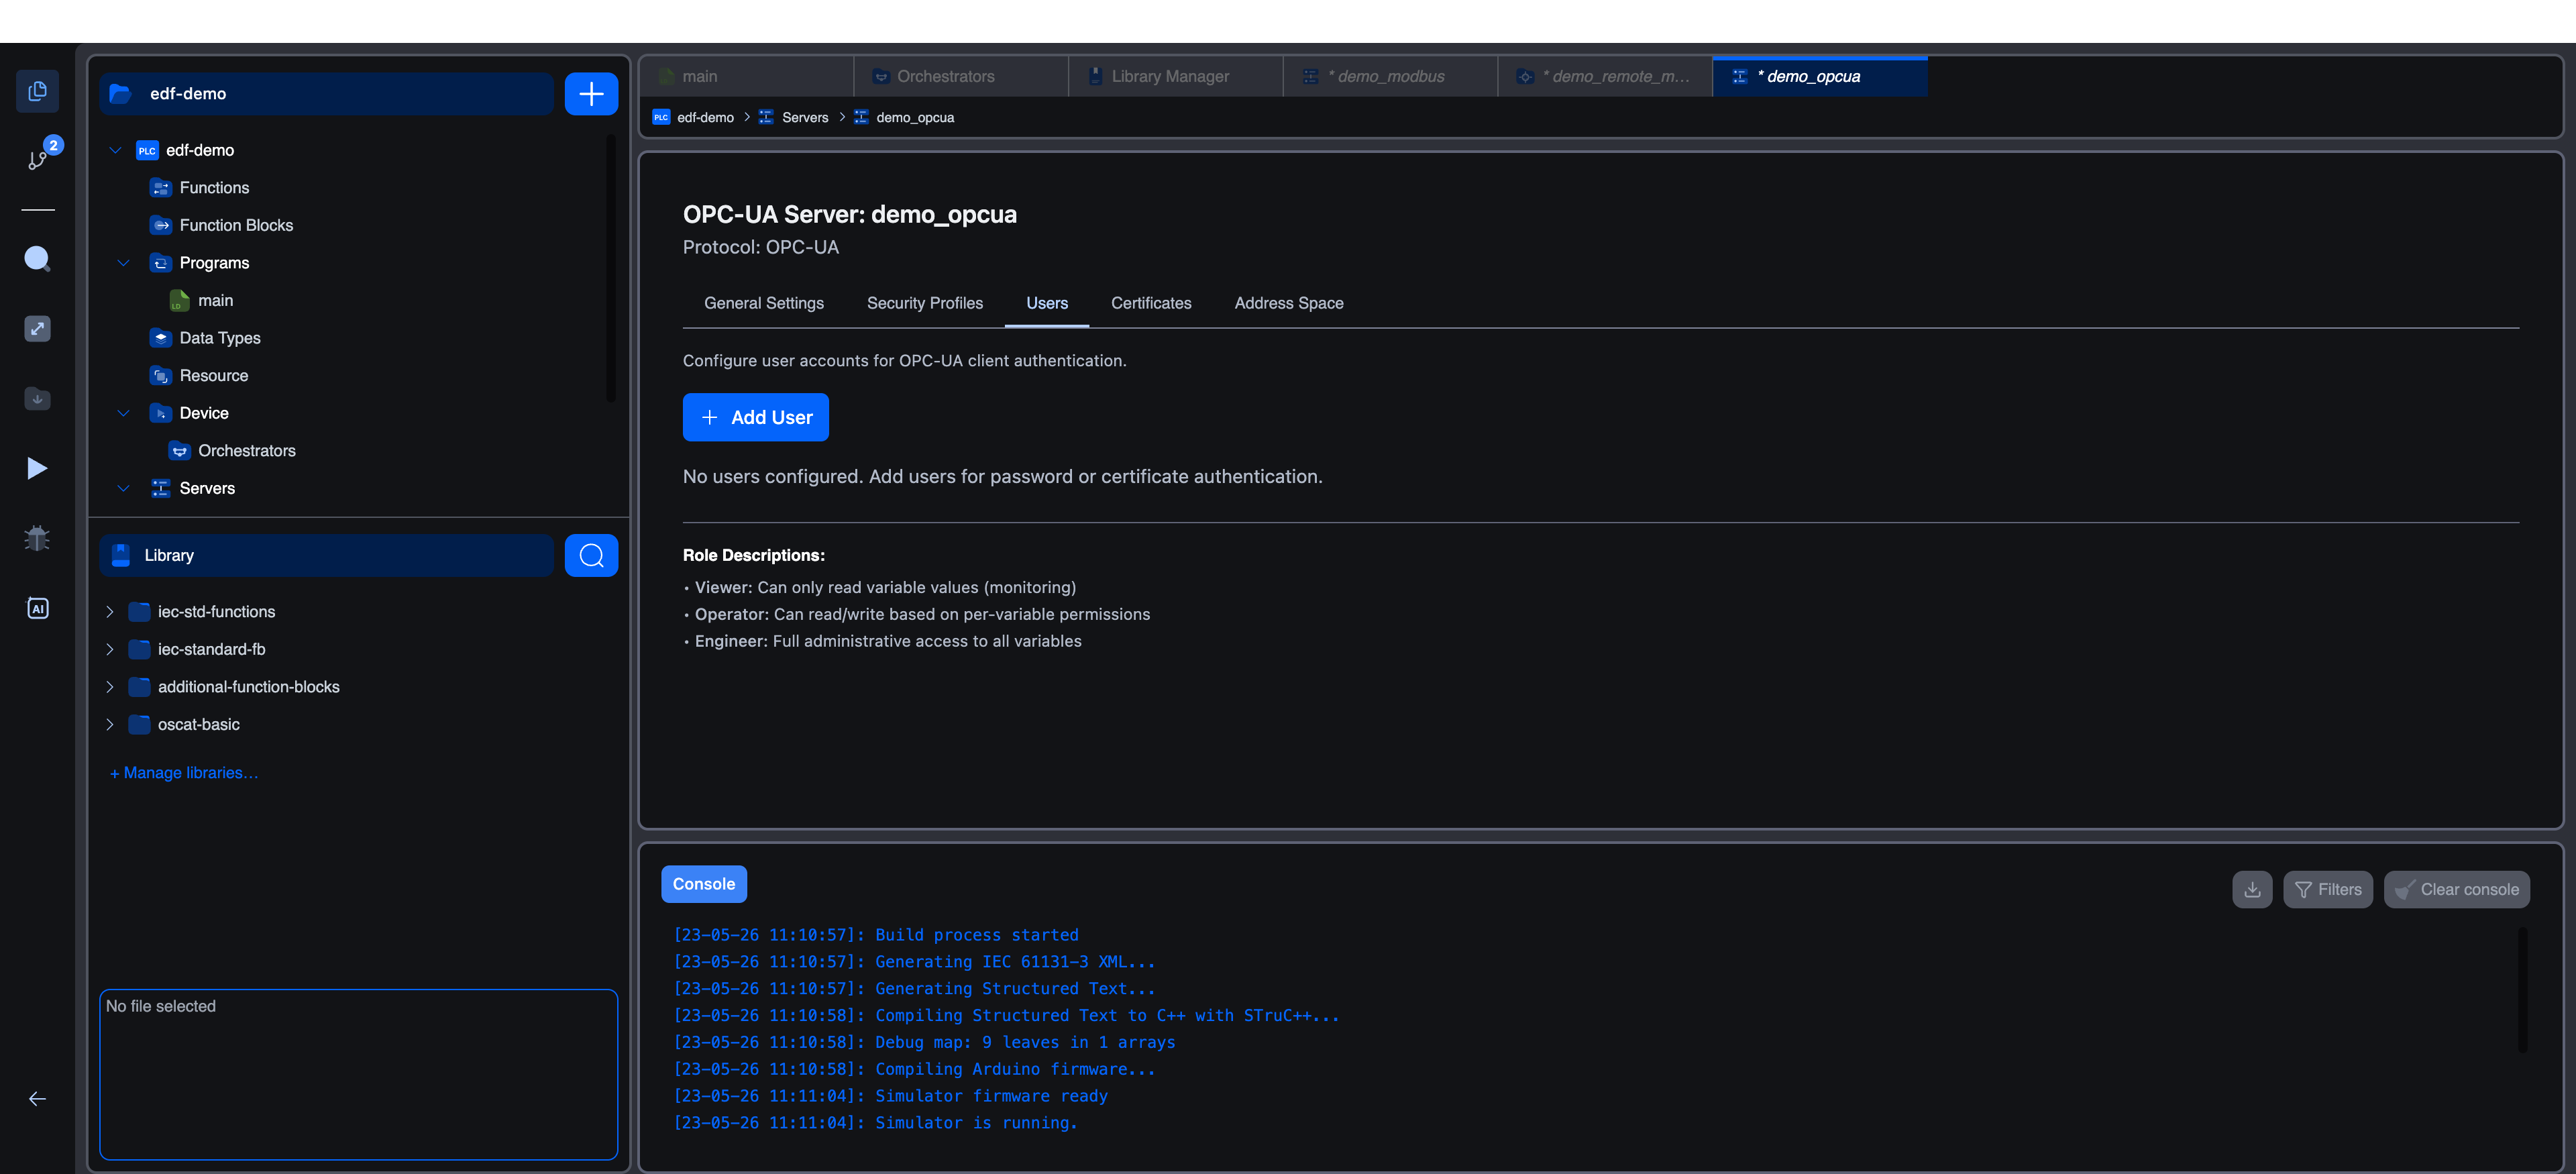Click the Library header book icon

click(x=120, y=555)
